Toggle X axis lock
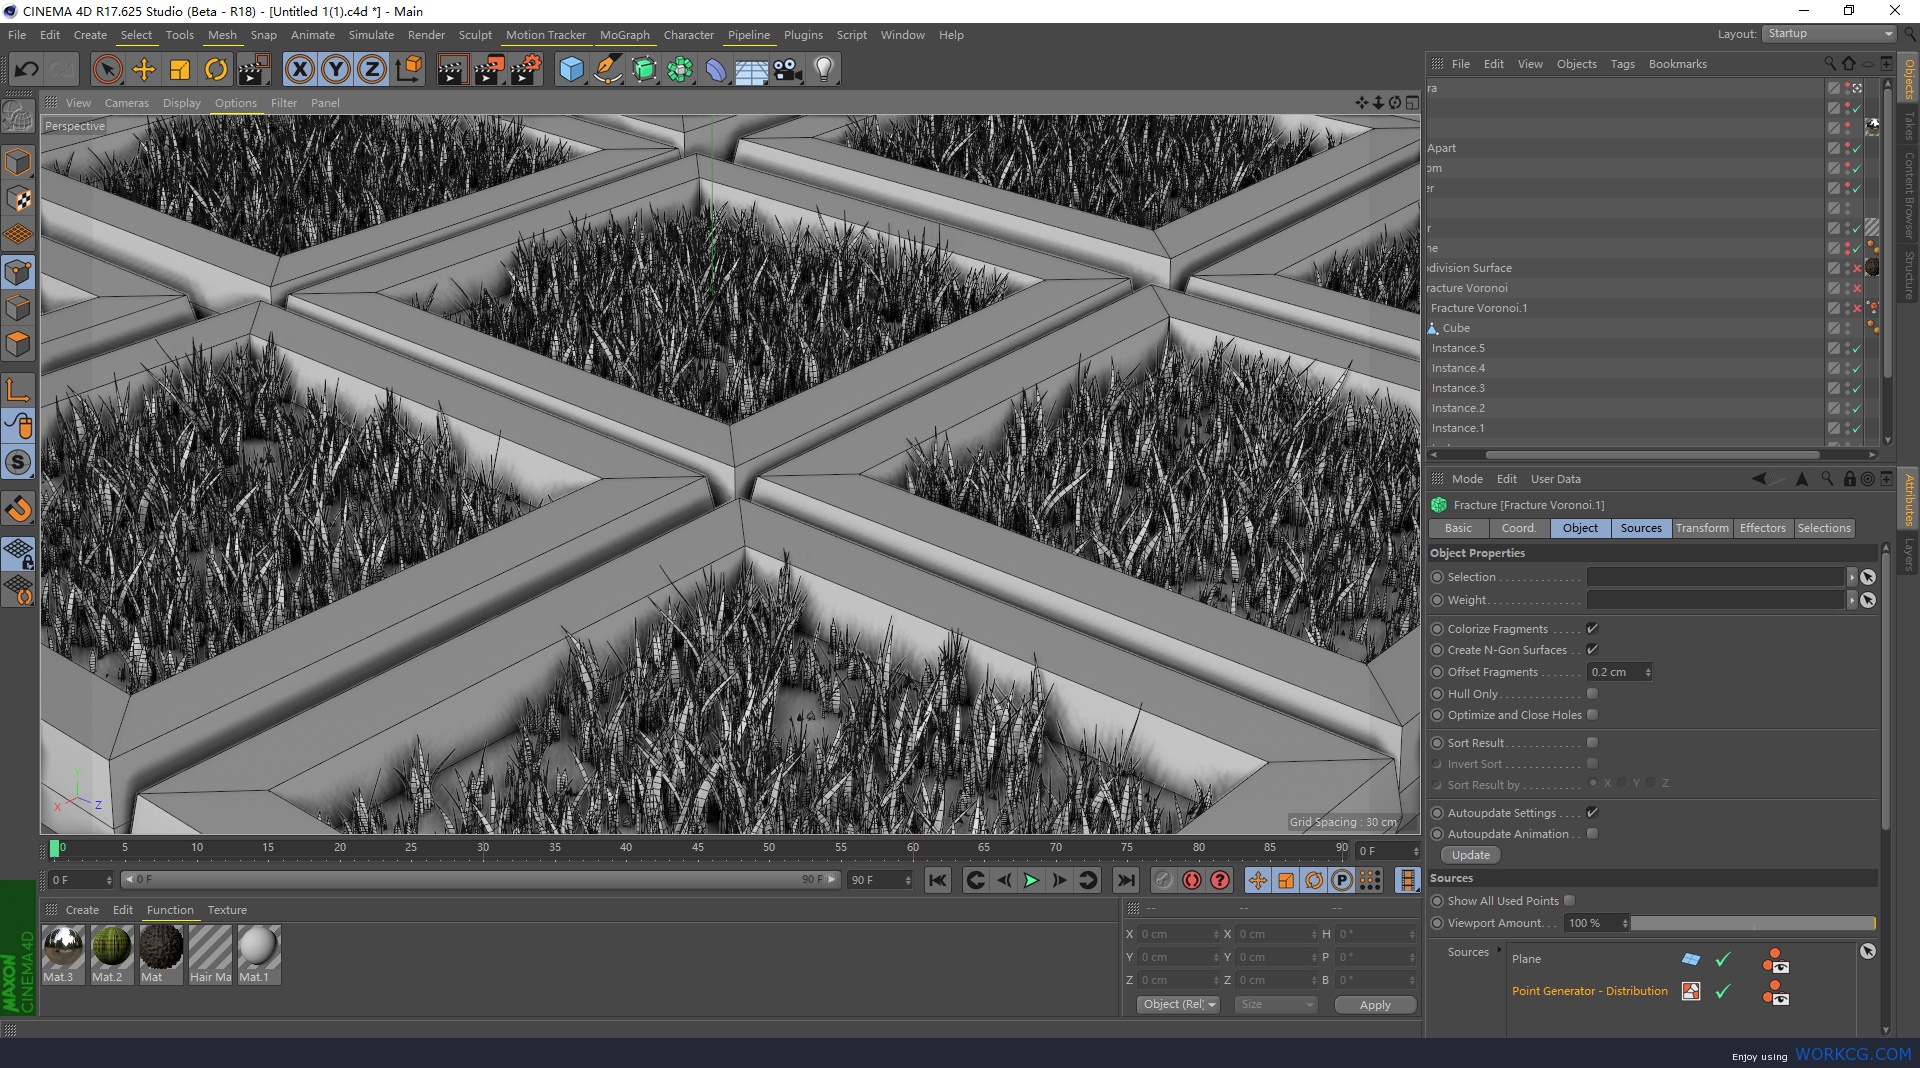 tap(299, 69)
